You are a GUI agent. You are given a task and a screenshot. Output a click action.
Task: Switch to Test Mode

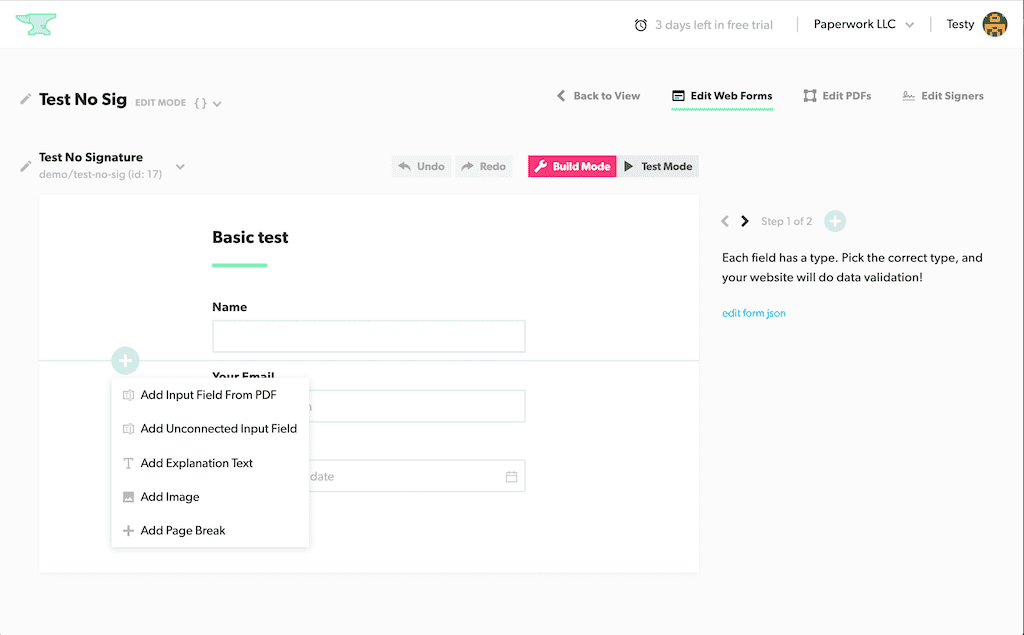(x=658, y=166)
